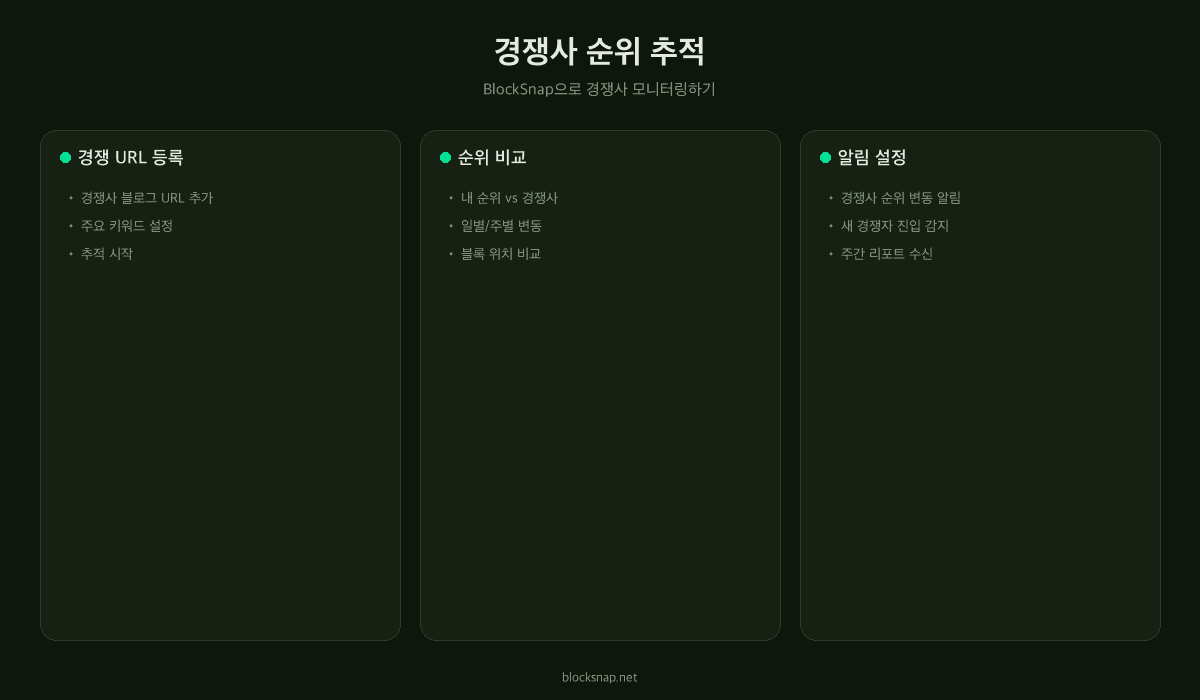1200x700 pixels.
Task: Click the bullet marker before 내 순위 vs 경쟁사
Action: click(x=450, y=198)
